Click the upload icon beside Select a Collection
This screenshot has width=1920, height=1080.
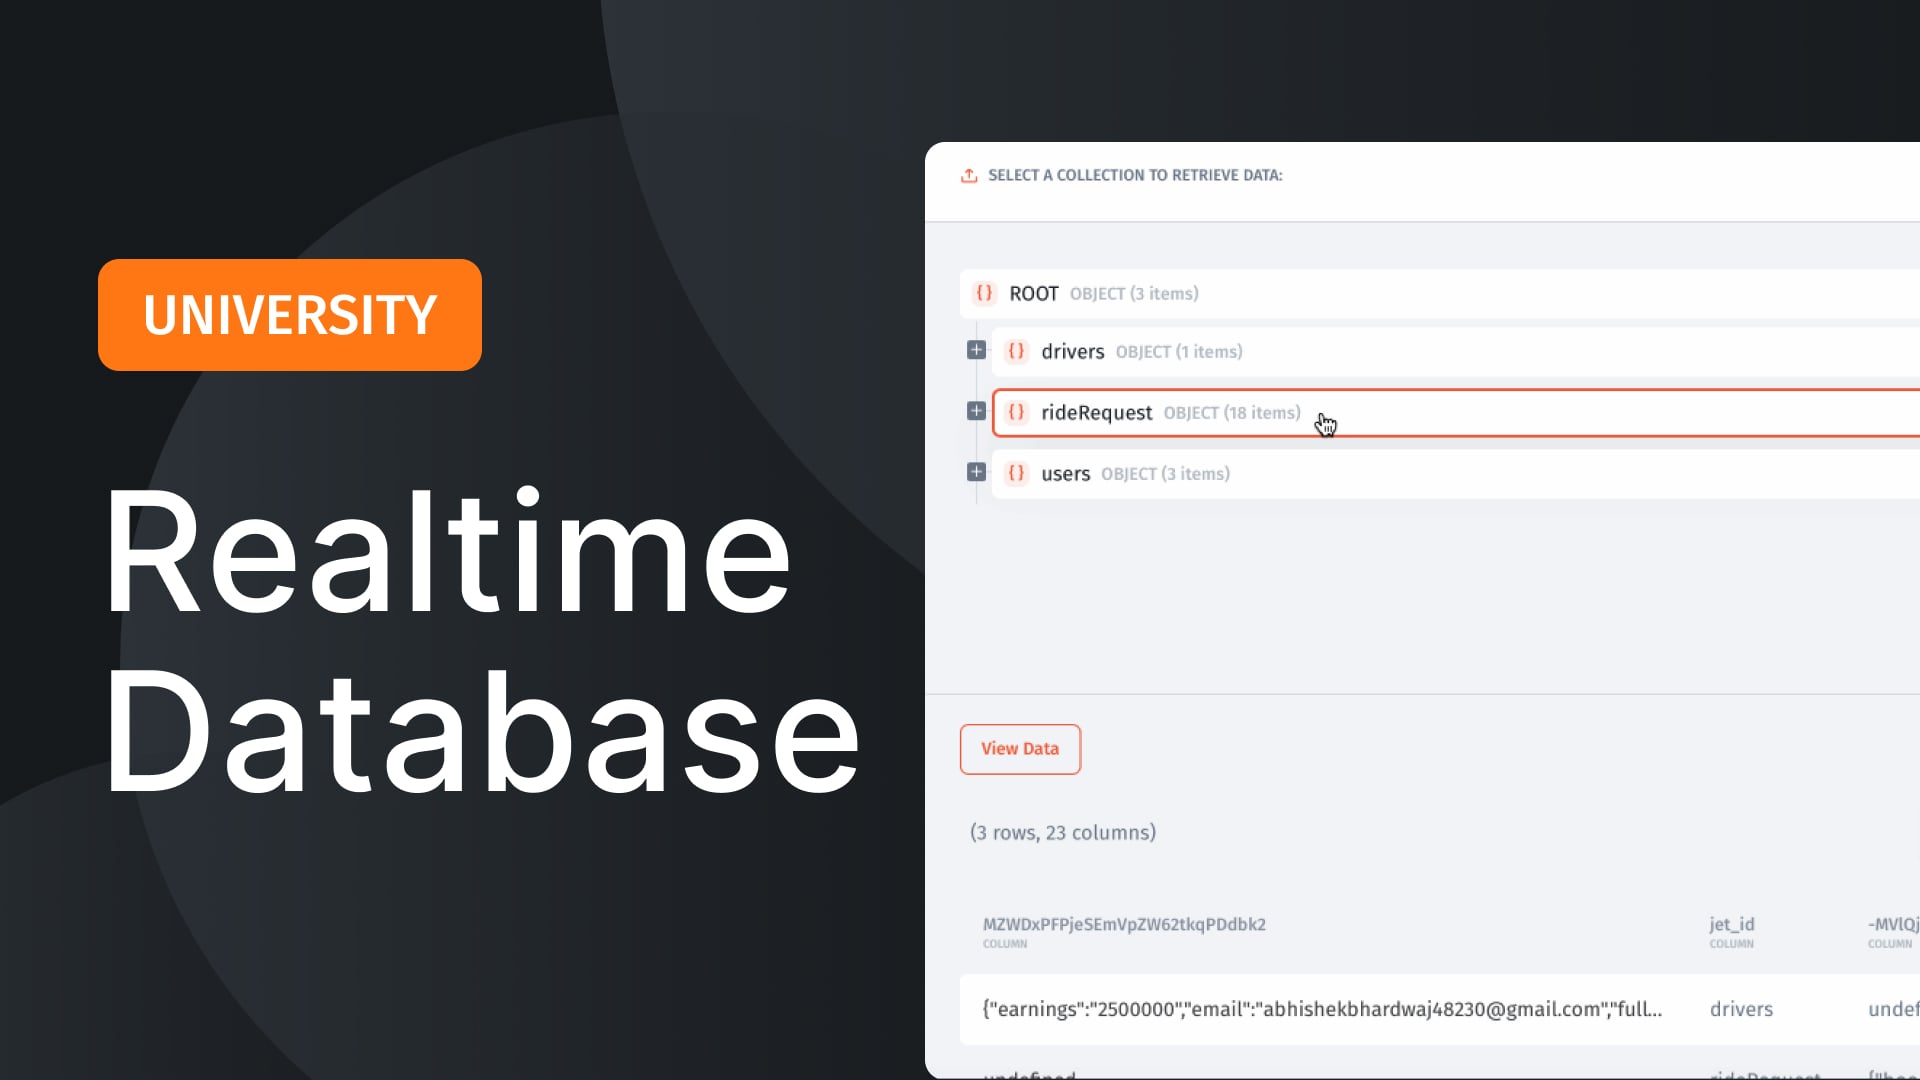click(x=968, y=176)
